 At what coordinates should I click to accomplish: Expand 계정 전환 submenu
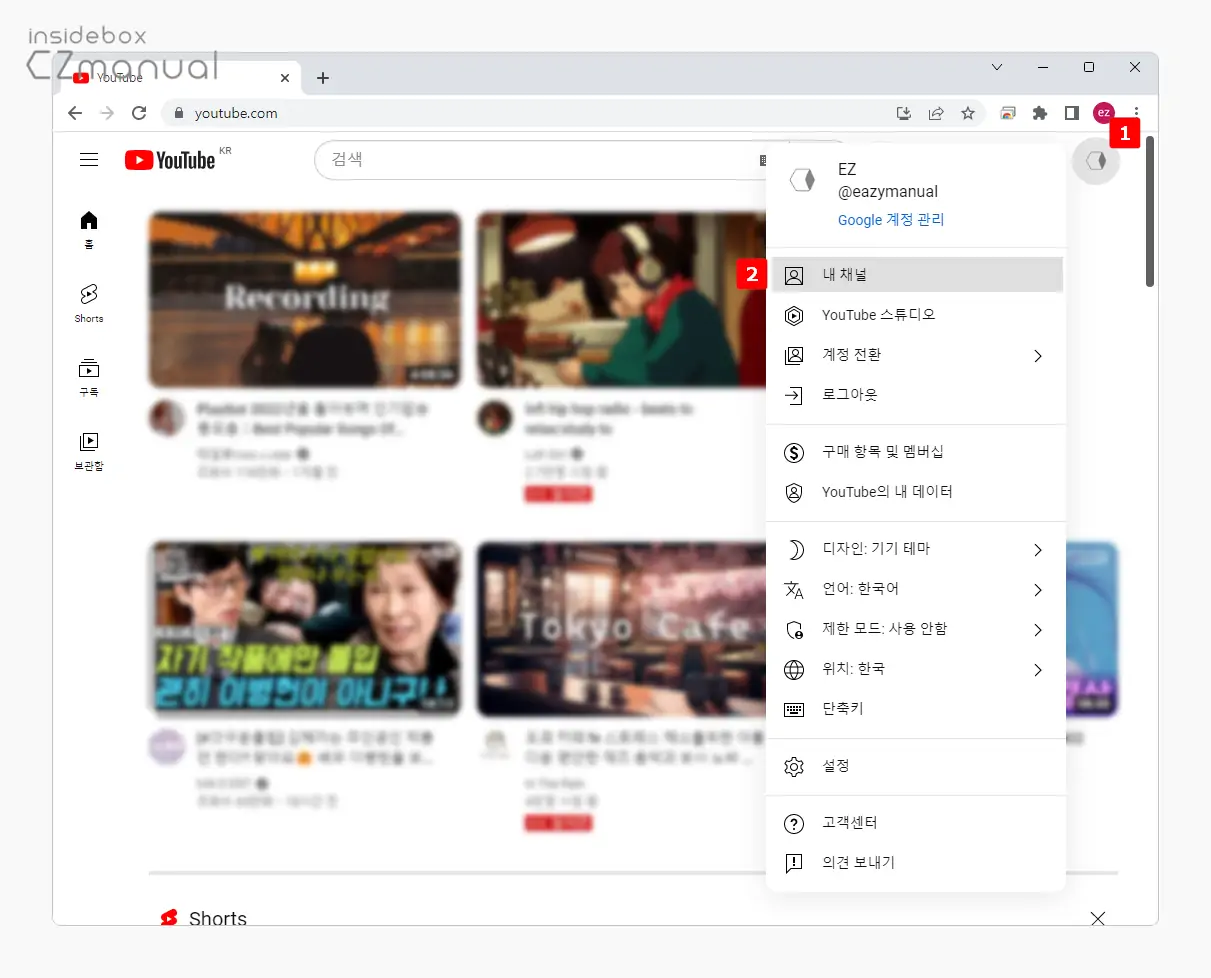click(917, 355)
